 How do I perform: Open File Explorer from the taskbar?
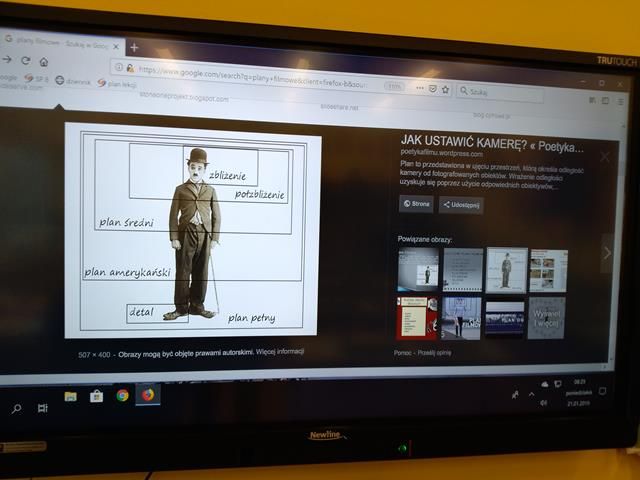71,396
